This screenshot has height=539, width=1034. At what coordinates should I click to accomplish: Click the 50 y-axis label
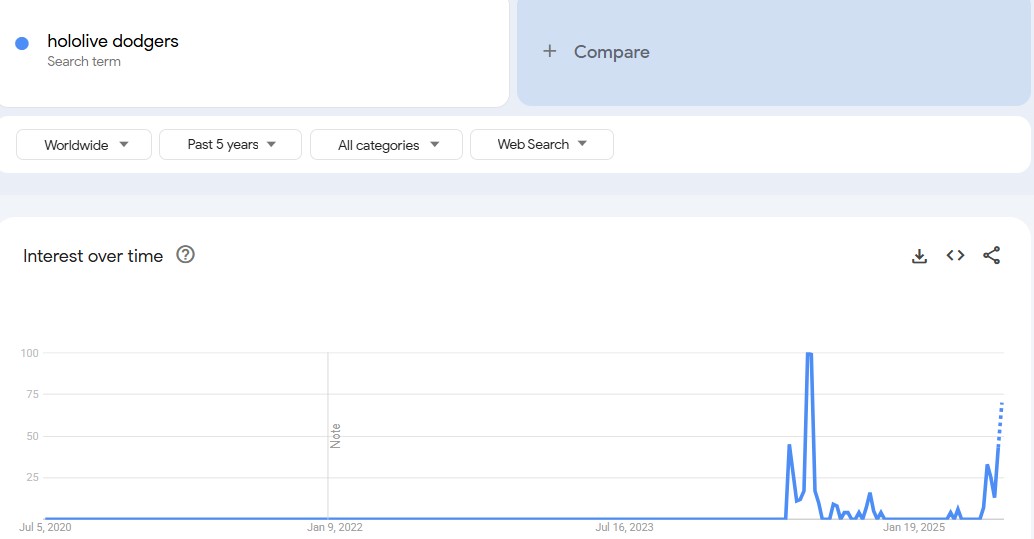pos(32,436)
